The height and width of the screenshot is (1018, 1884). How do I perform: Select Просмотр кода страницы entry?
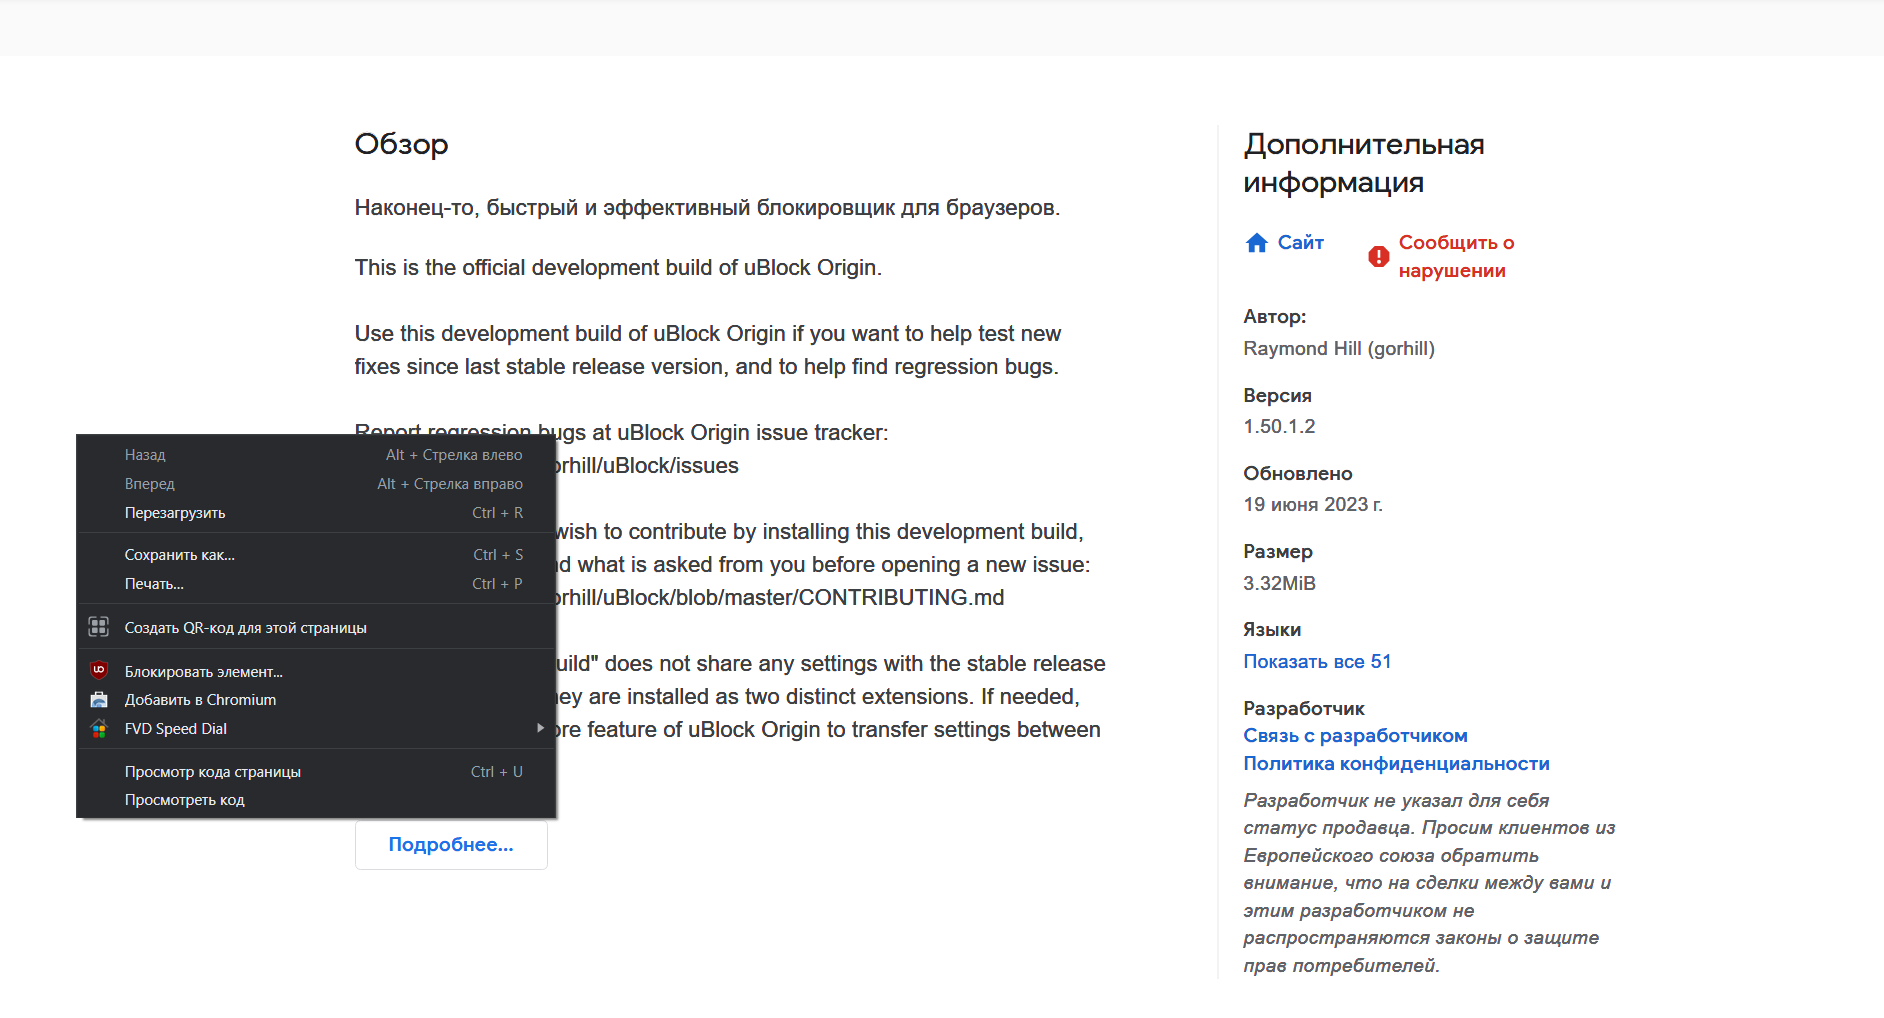click(316, 771)
